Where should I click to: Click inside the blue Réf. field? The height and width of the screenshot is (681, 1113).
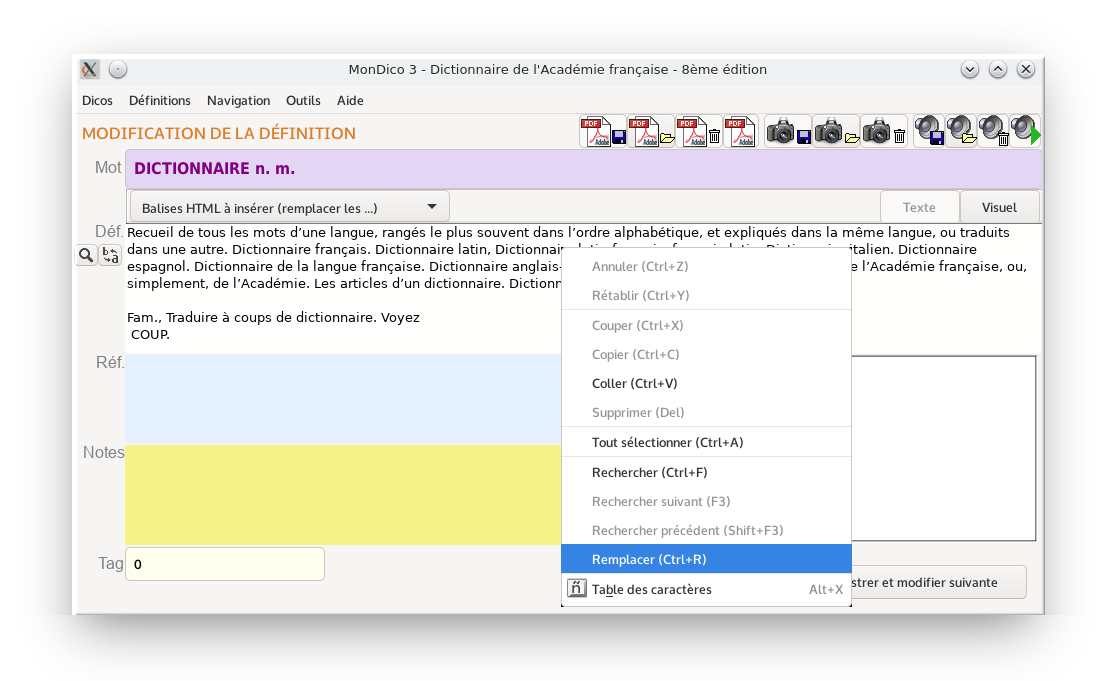(x=343, y=398)
